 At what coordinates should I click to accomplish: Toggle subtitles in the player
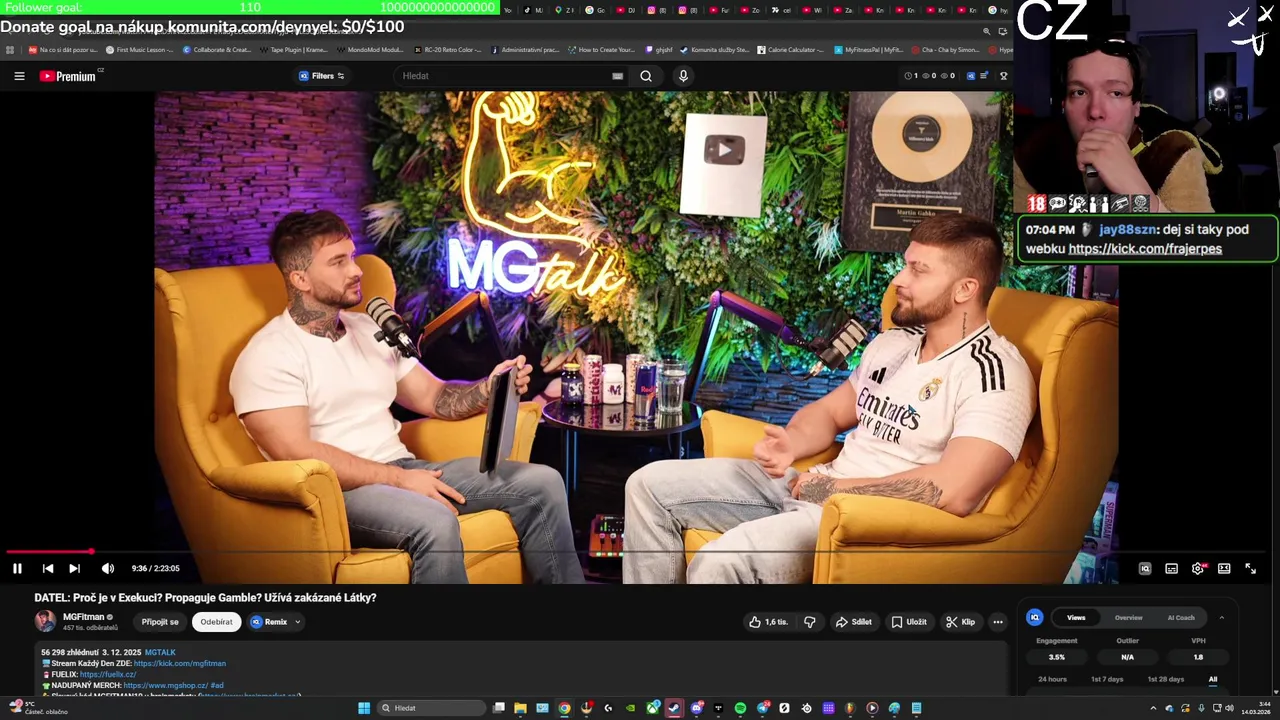(1171, 568)
